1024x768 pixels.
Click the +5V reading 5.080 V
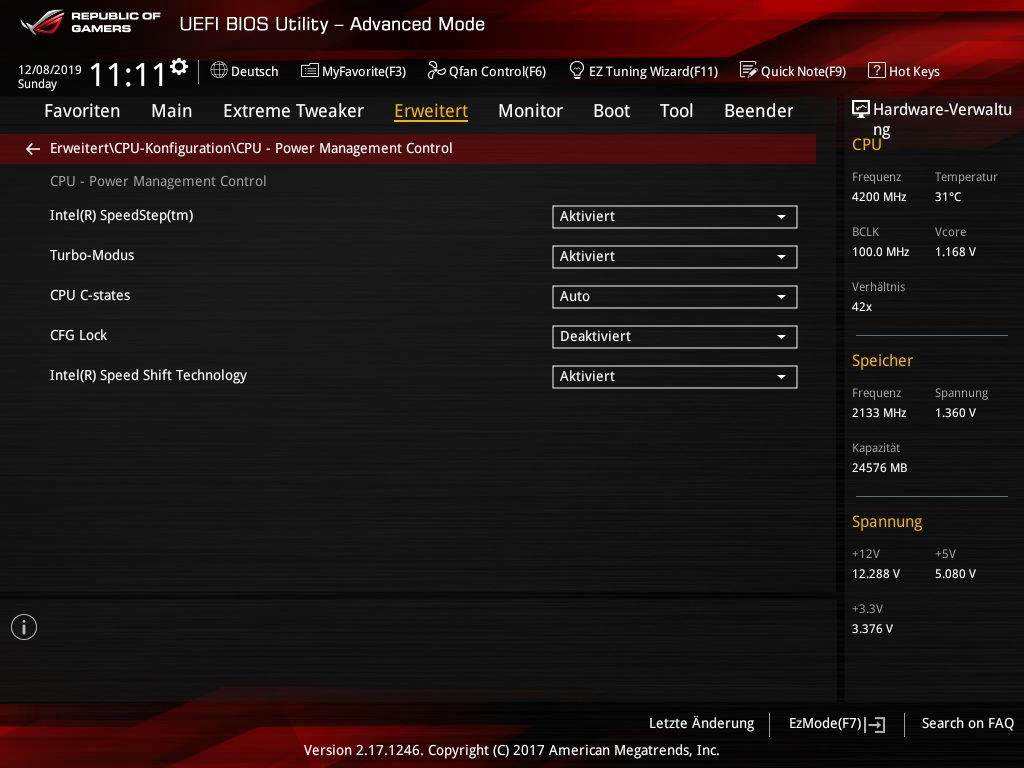pyautogui.click(x=955, y=573)
